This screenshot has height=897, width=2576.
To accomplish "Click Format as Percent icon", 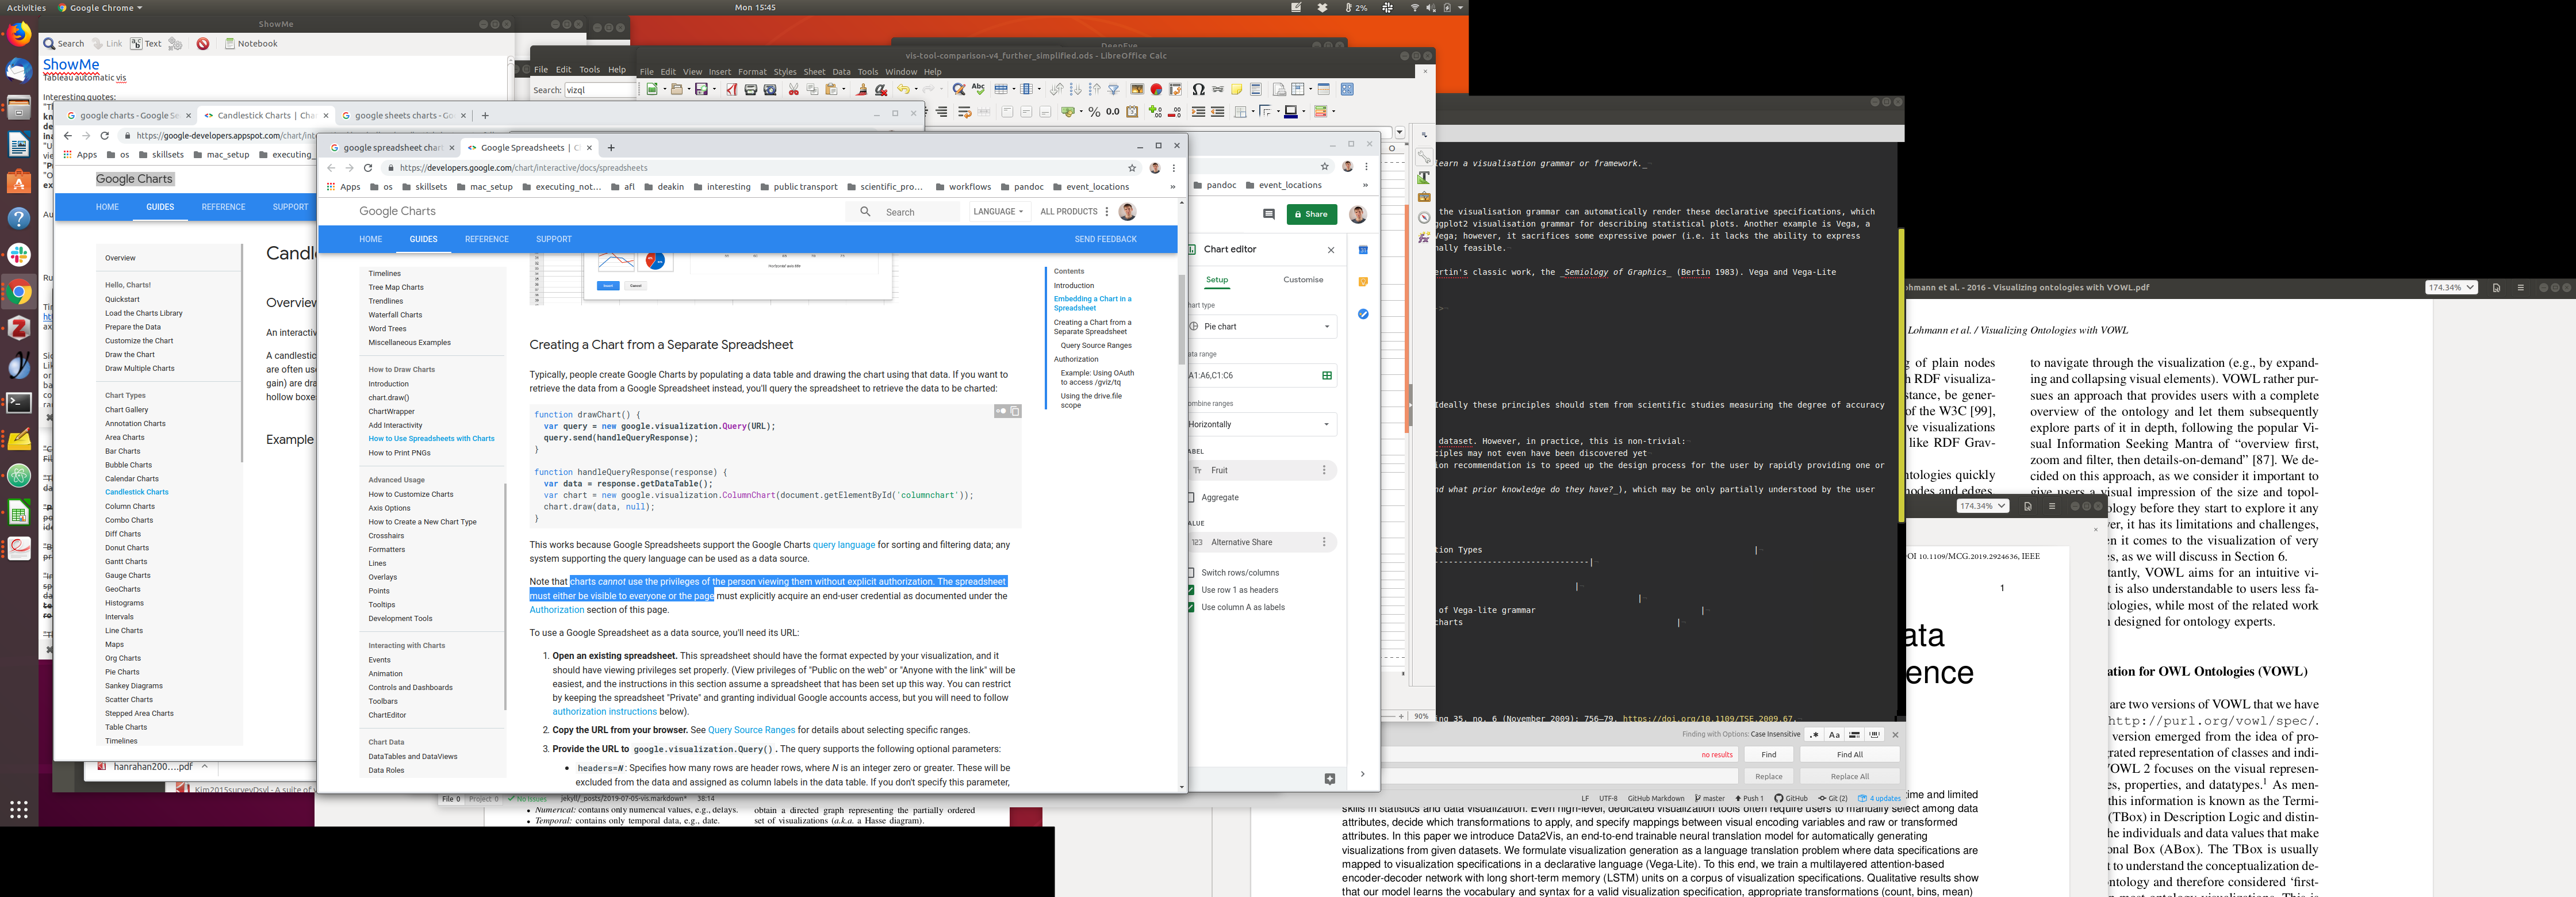I will coord(1094,112).
